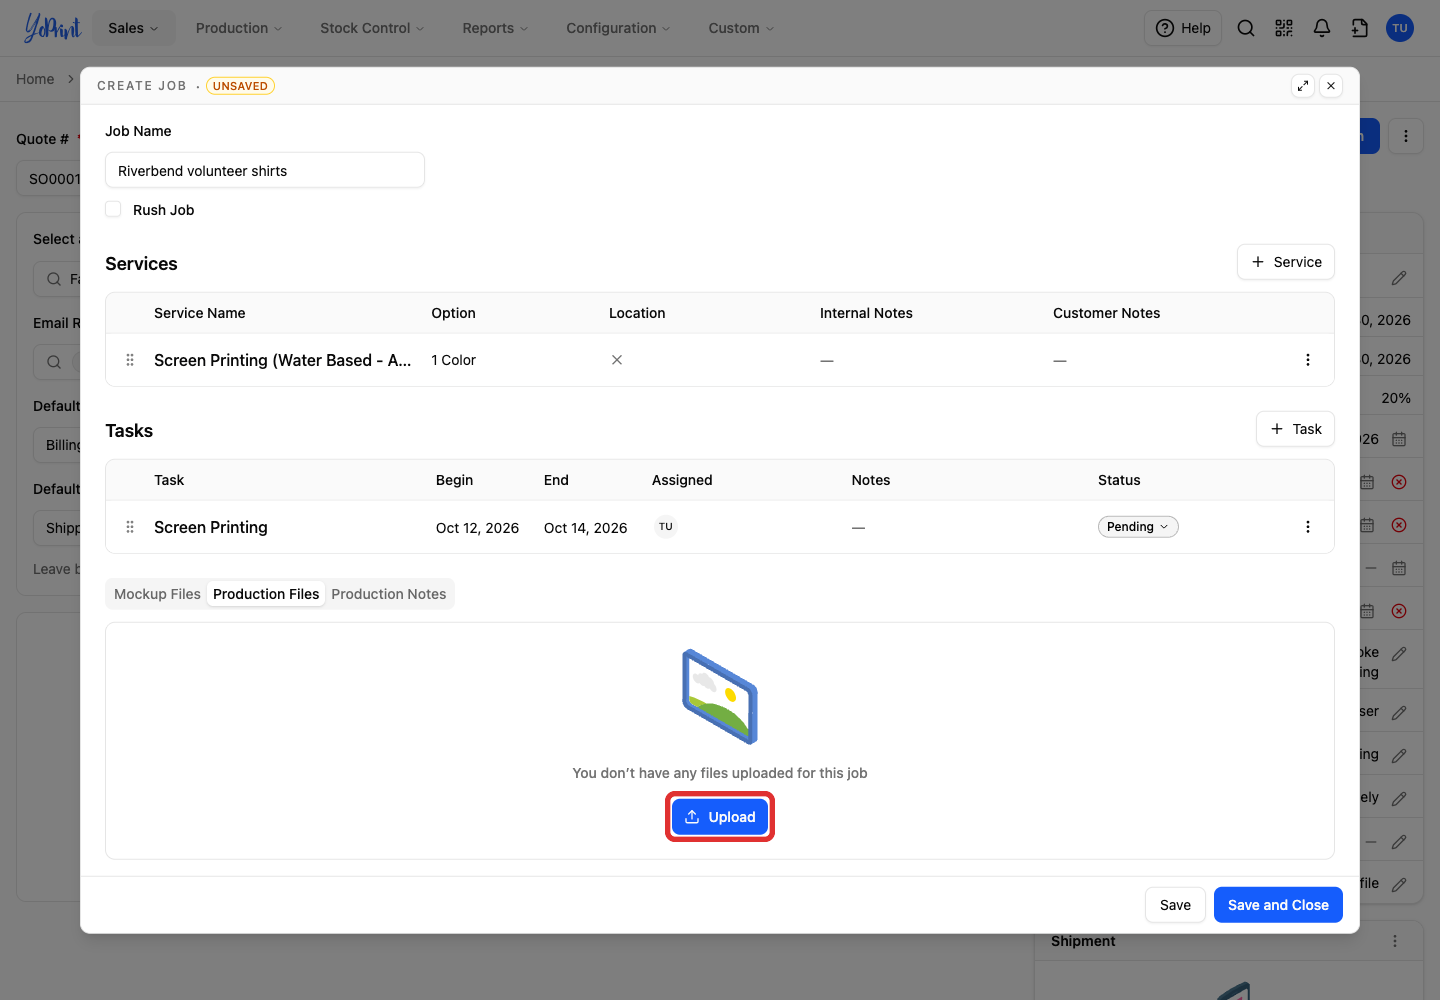The height and width of the screenshot is (1000, 1440).
Task: Click the 1 Color option cell
Action: click(x=453, y=360)
